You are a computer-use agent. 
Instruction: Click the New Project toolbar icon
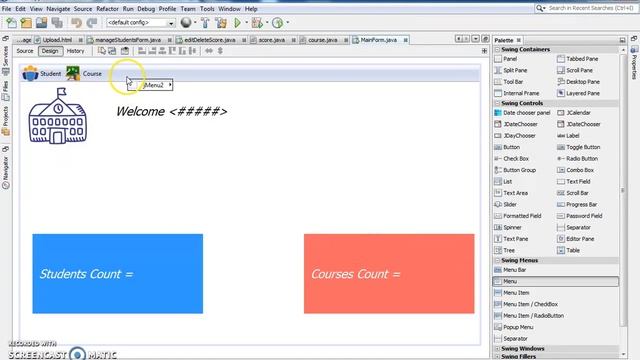tap(26, 23)
